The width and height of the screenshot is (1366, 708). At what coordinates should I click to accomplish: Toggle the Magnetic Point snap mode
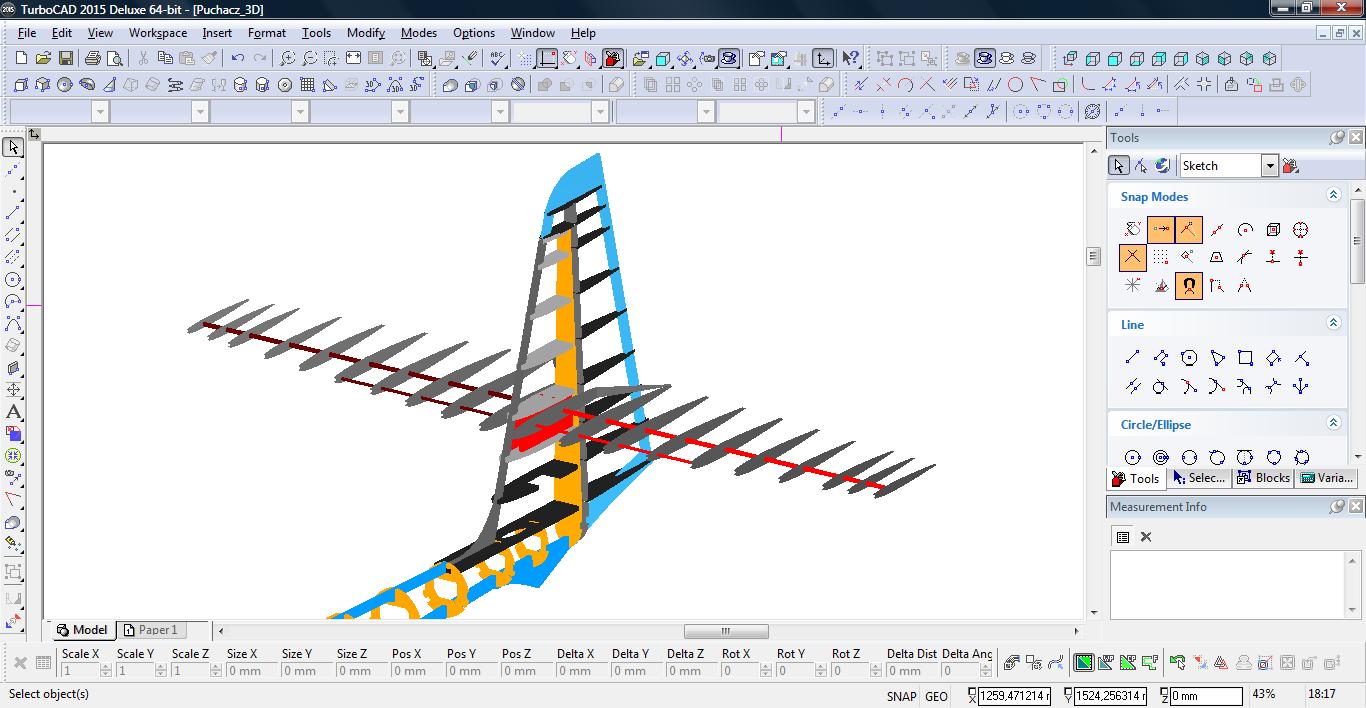click(1188, 286)
